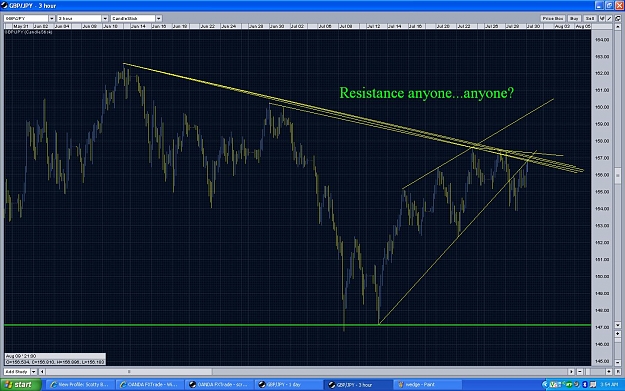Viewport: 625px width, 391px height.
Task: Click the Jul 12 date on time axis
Action: tap(373, 26)
